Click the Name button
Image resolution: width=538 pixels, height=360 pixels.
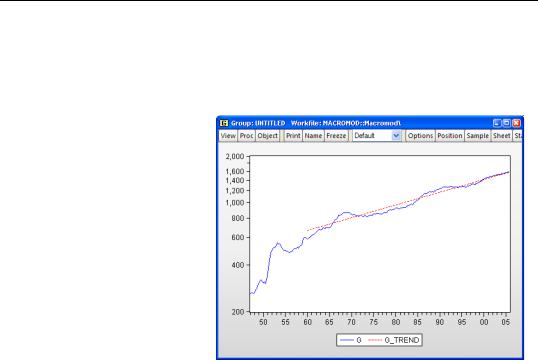pos(313,136)
